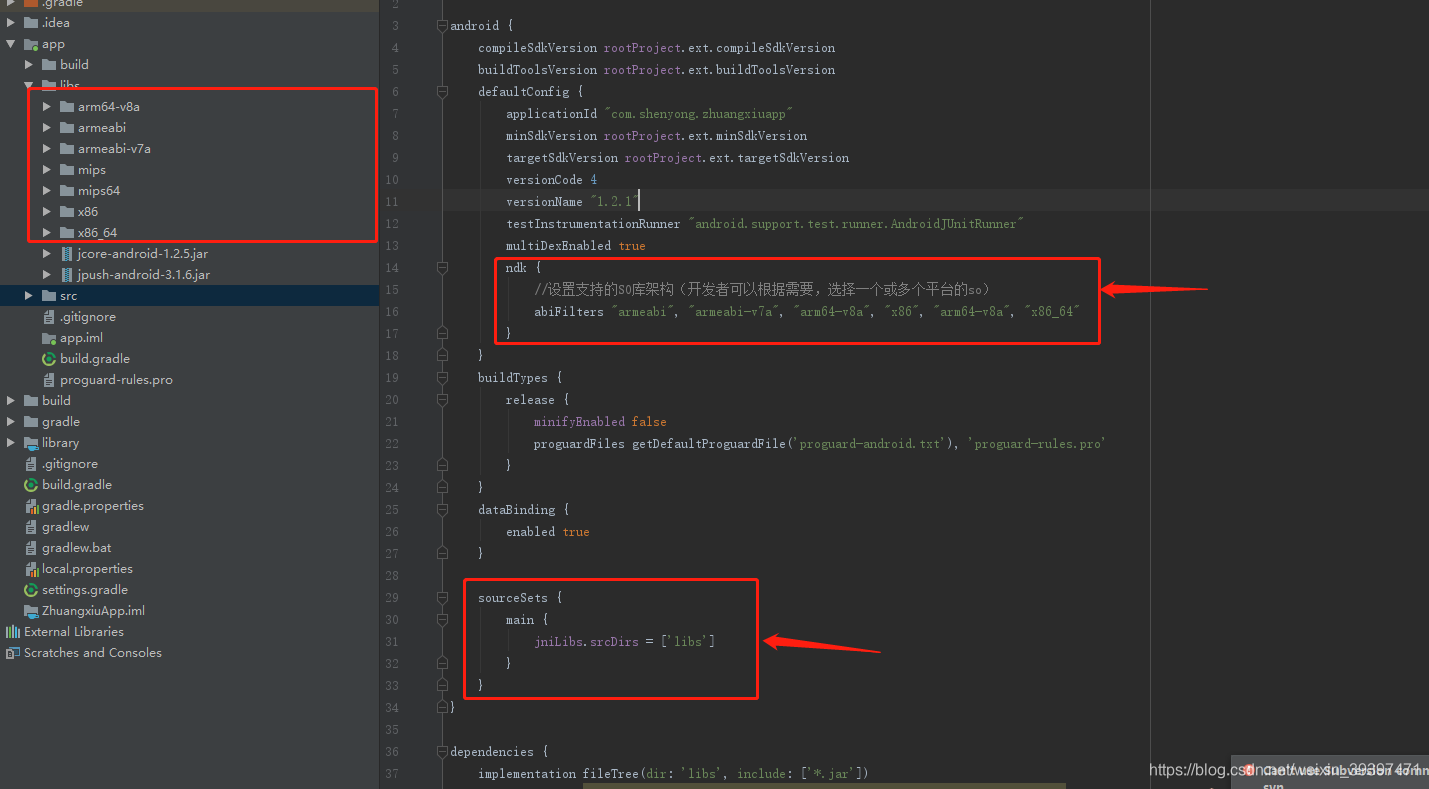Click the gradlew.bat file icon

pos(31,547)
